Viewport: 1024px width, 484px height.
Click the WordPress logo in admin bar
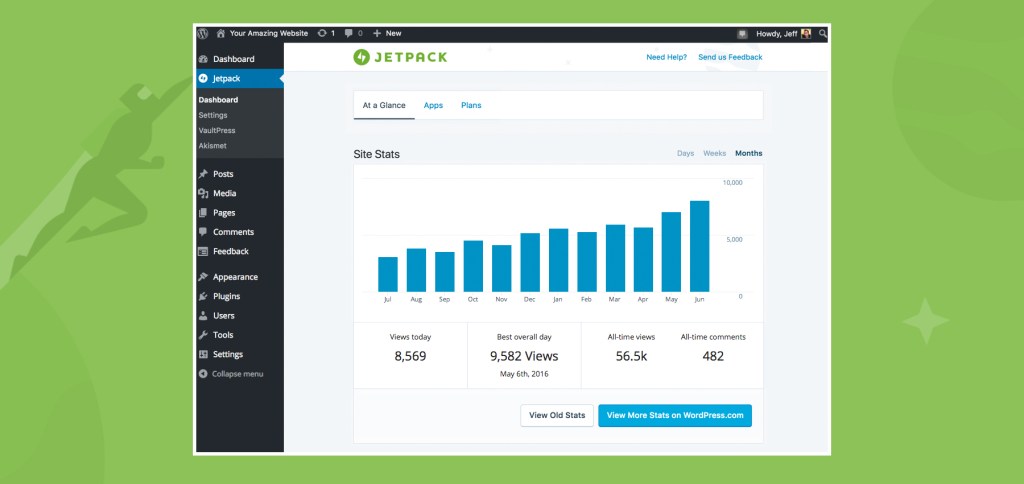tap(203, 33)
